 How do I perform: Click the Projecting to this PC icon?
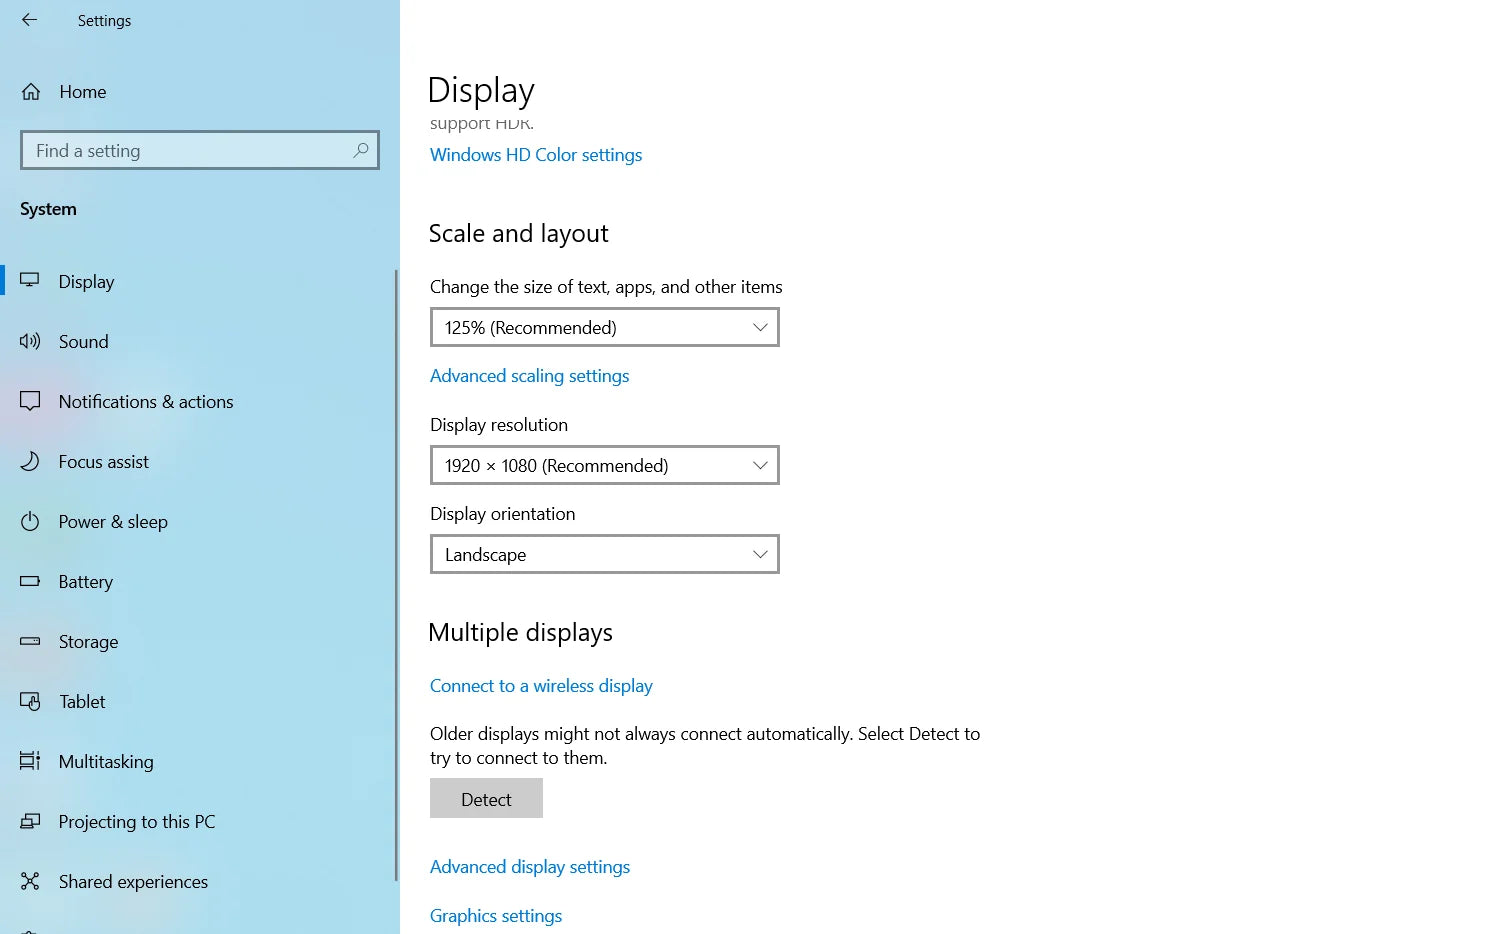tap(30, 821)
